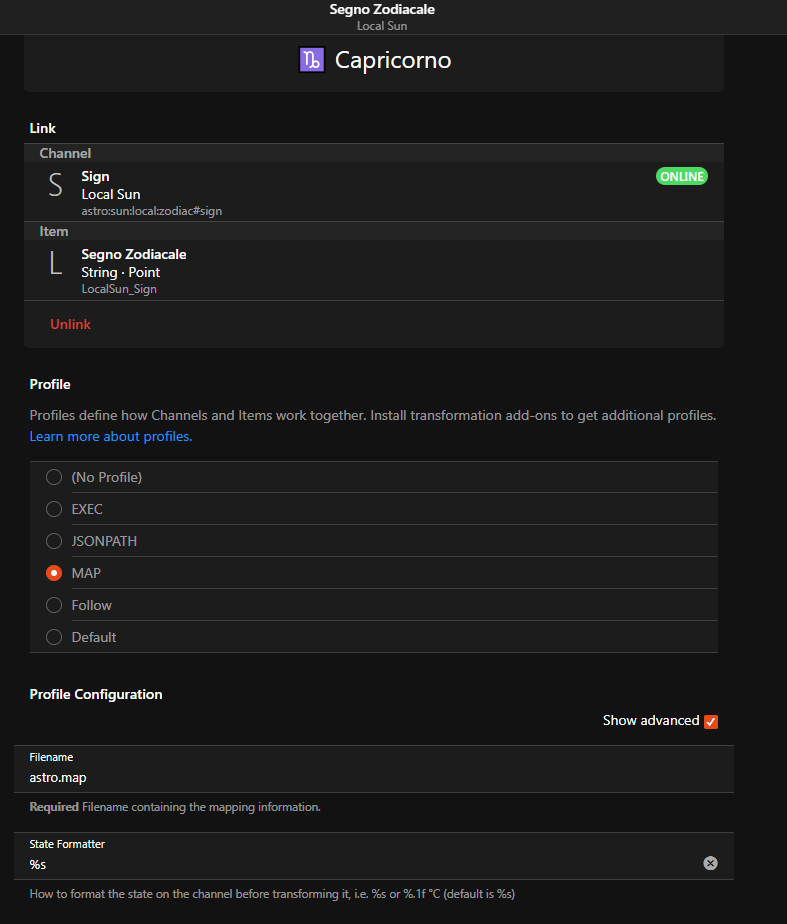This screenshot has height=924, width=787.
Task: Click the Capricorno state value text
Action: tap(393, 60)
